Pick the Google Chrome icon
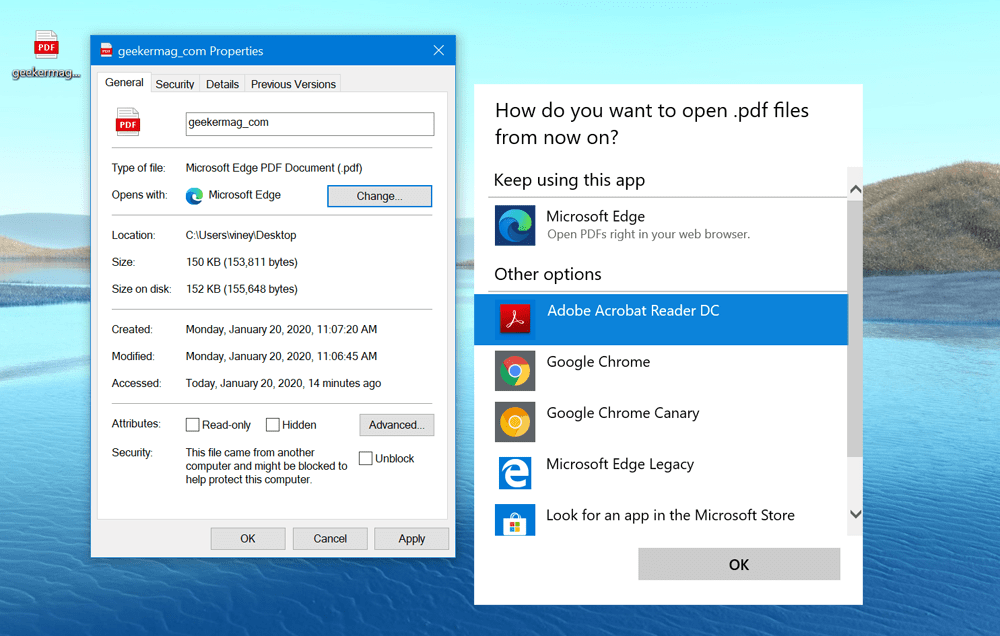The image size is (1000, 636). tap(515, 371)
